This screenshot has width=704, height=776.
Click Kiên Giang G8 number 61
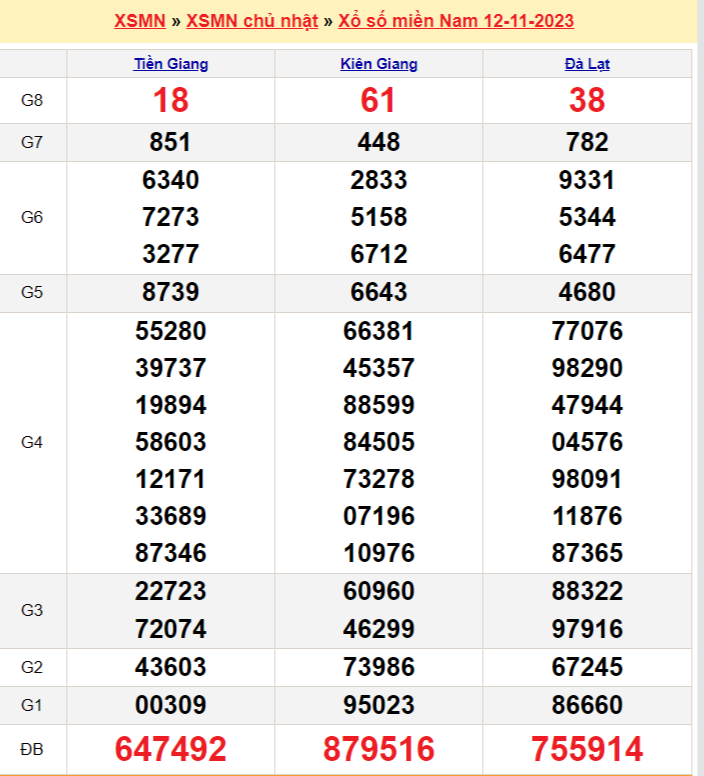tap(379, 100)
